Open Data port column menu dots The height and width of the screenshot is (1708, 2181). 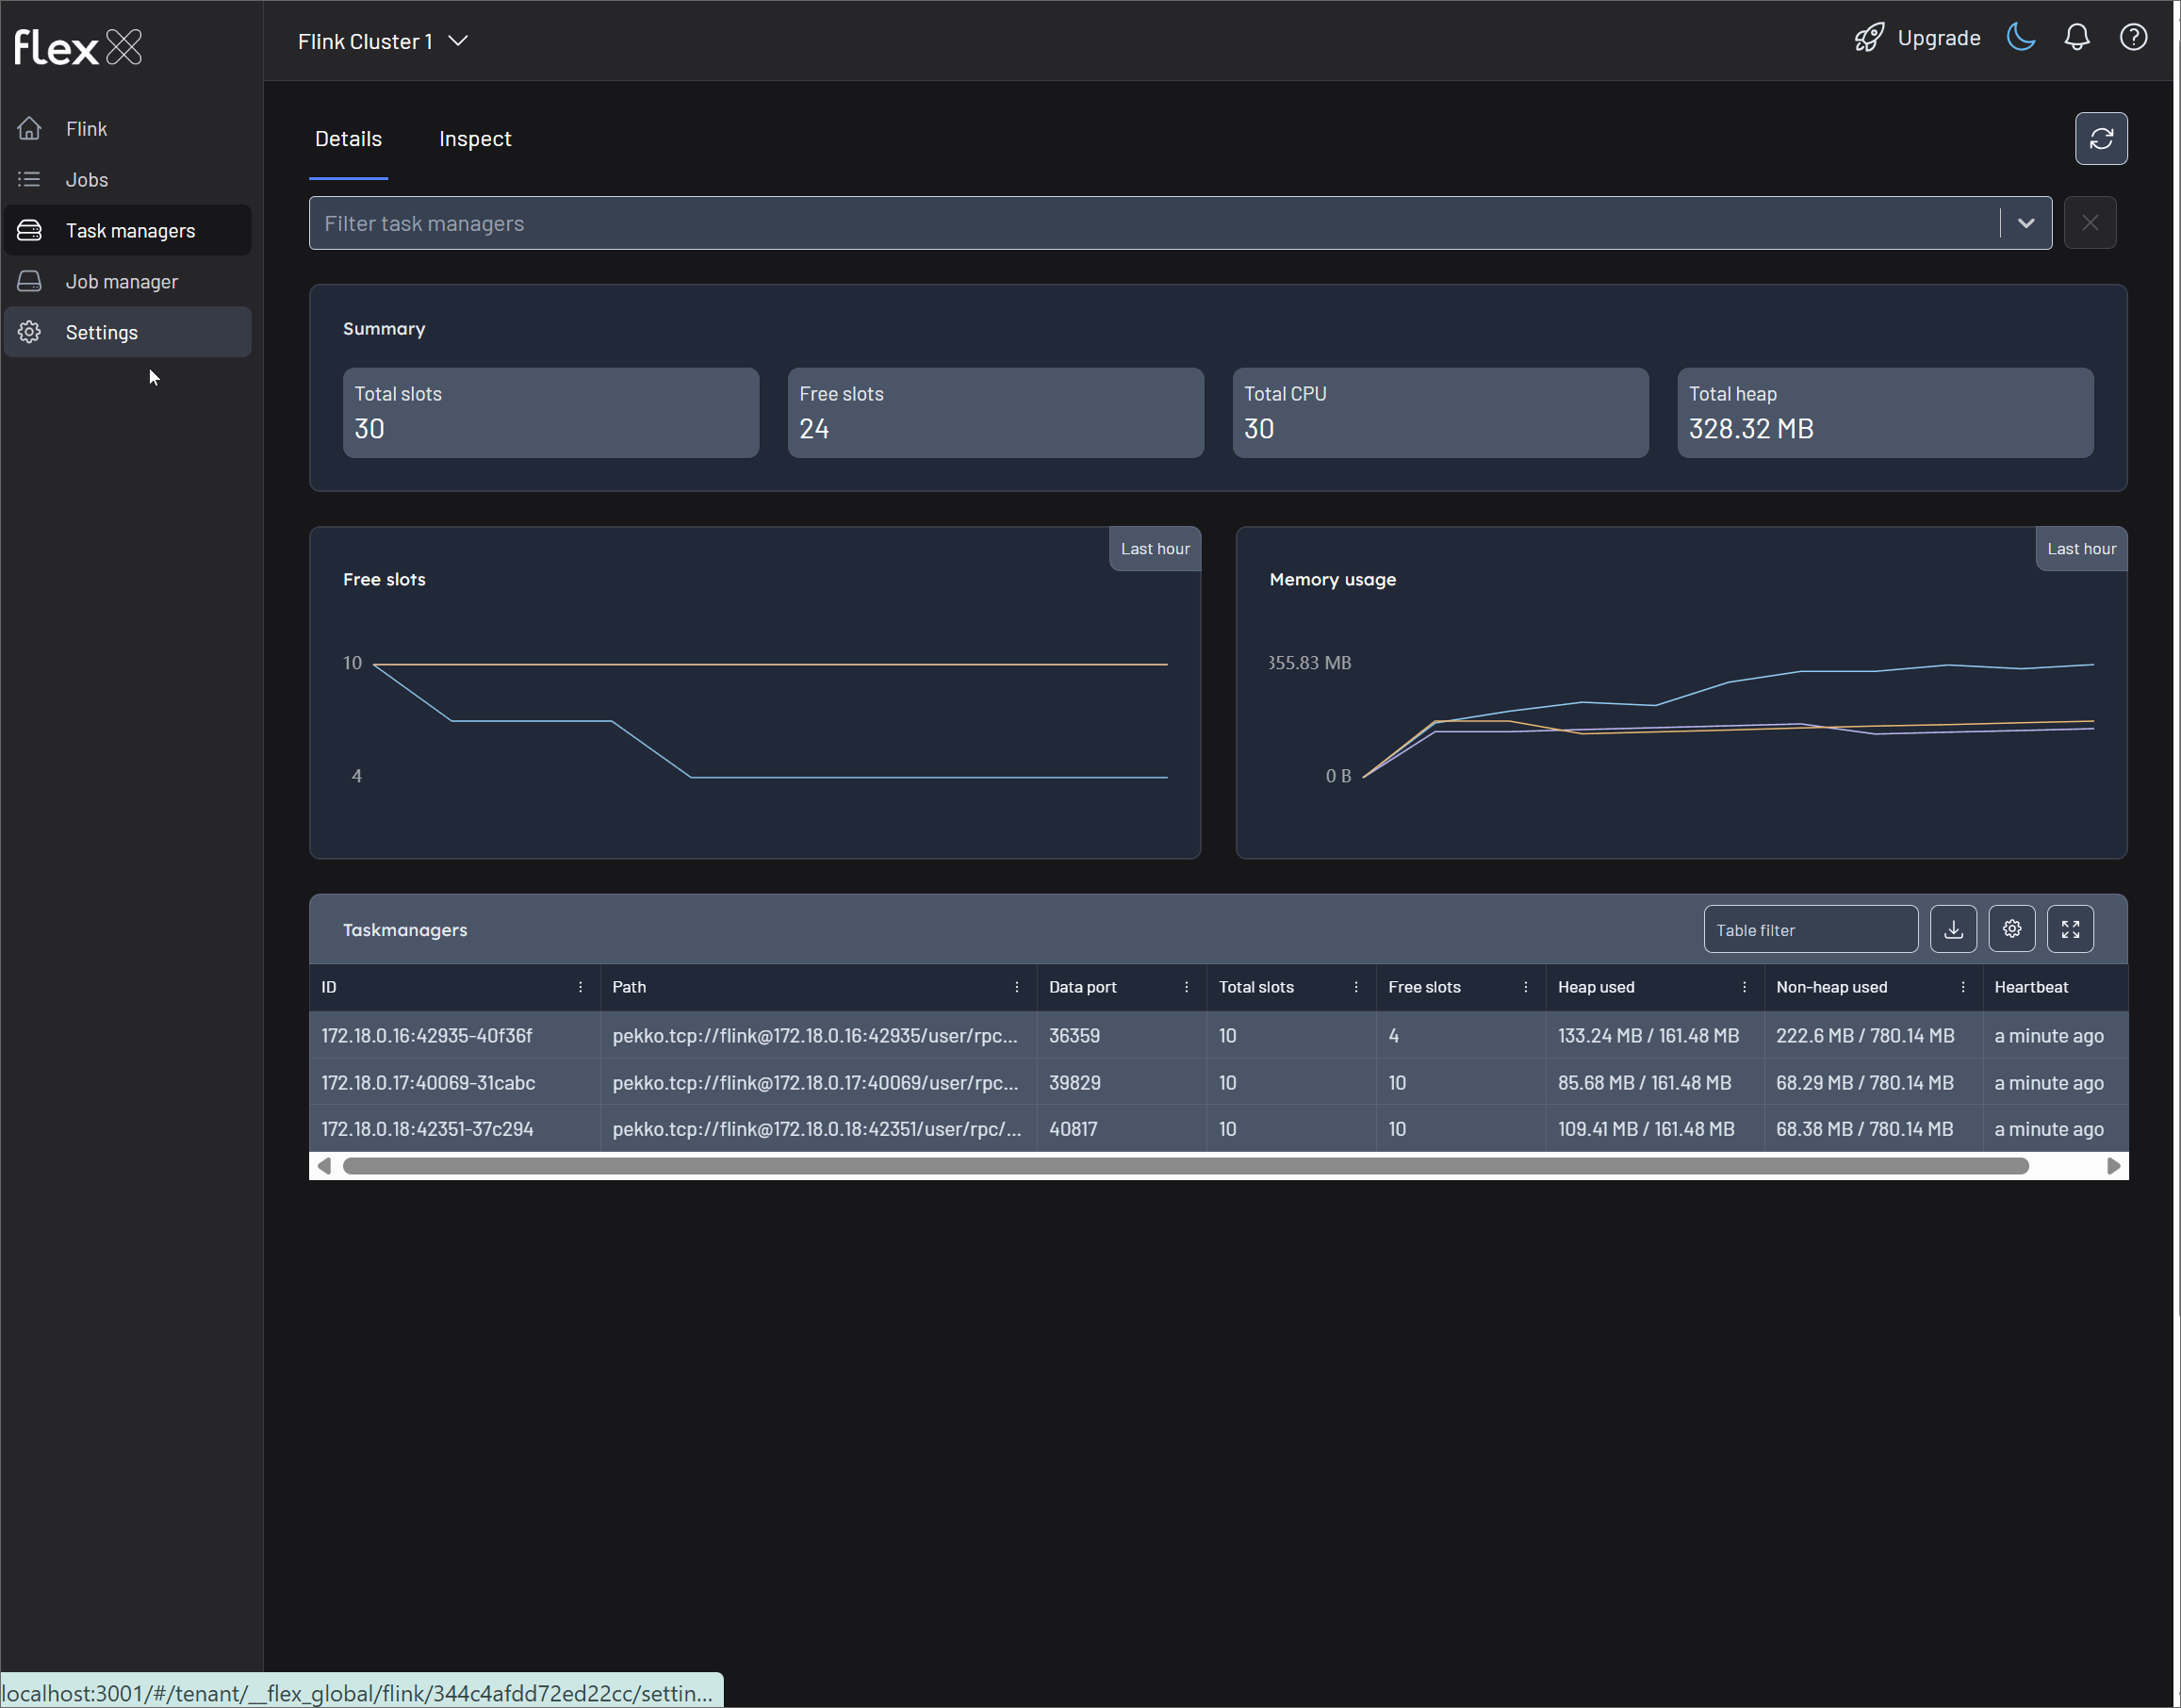click(x=1187, y=988)
